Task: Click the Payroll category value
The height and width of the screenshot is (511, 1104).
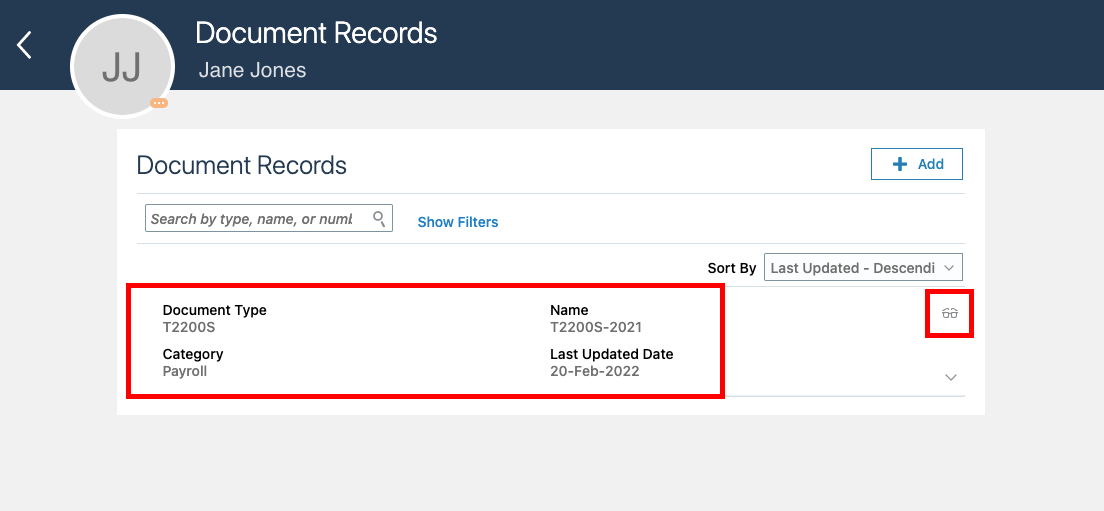Action: 185,371
